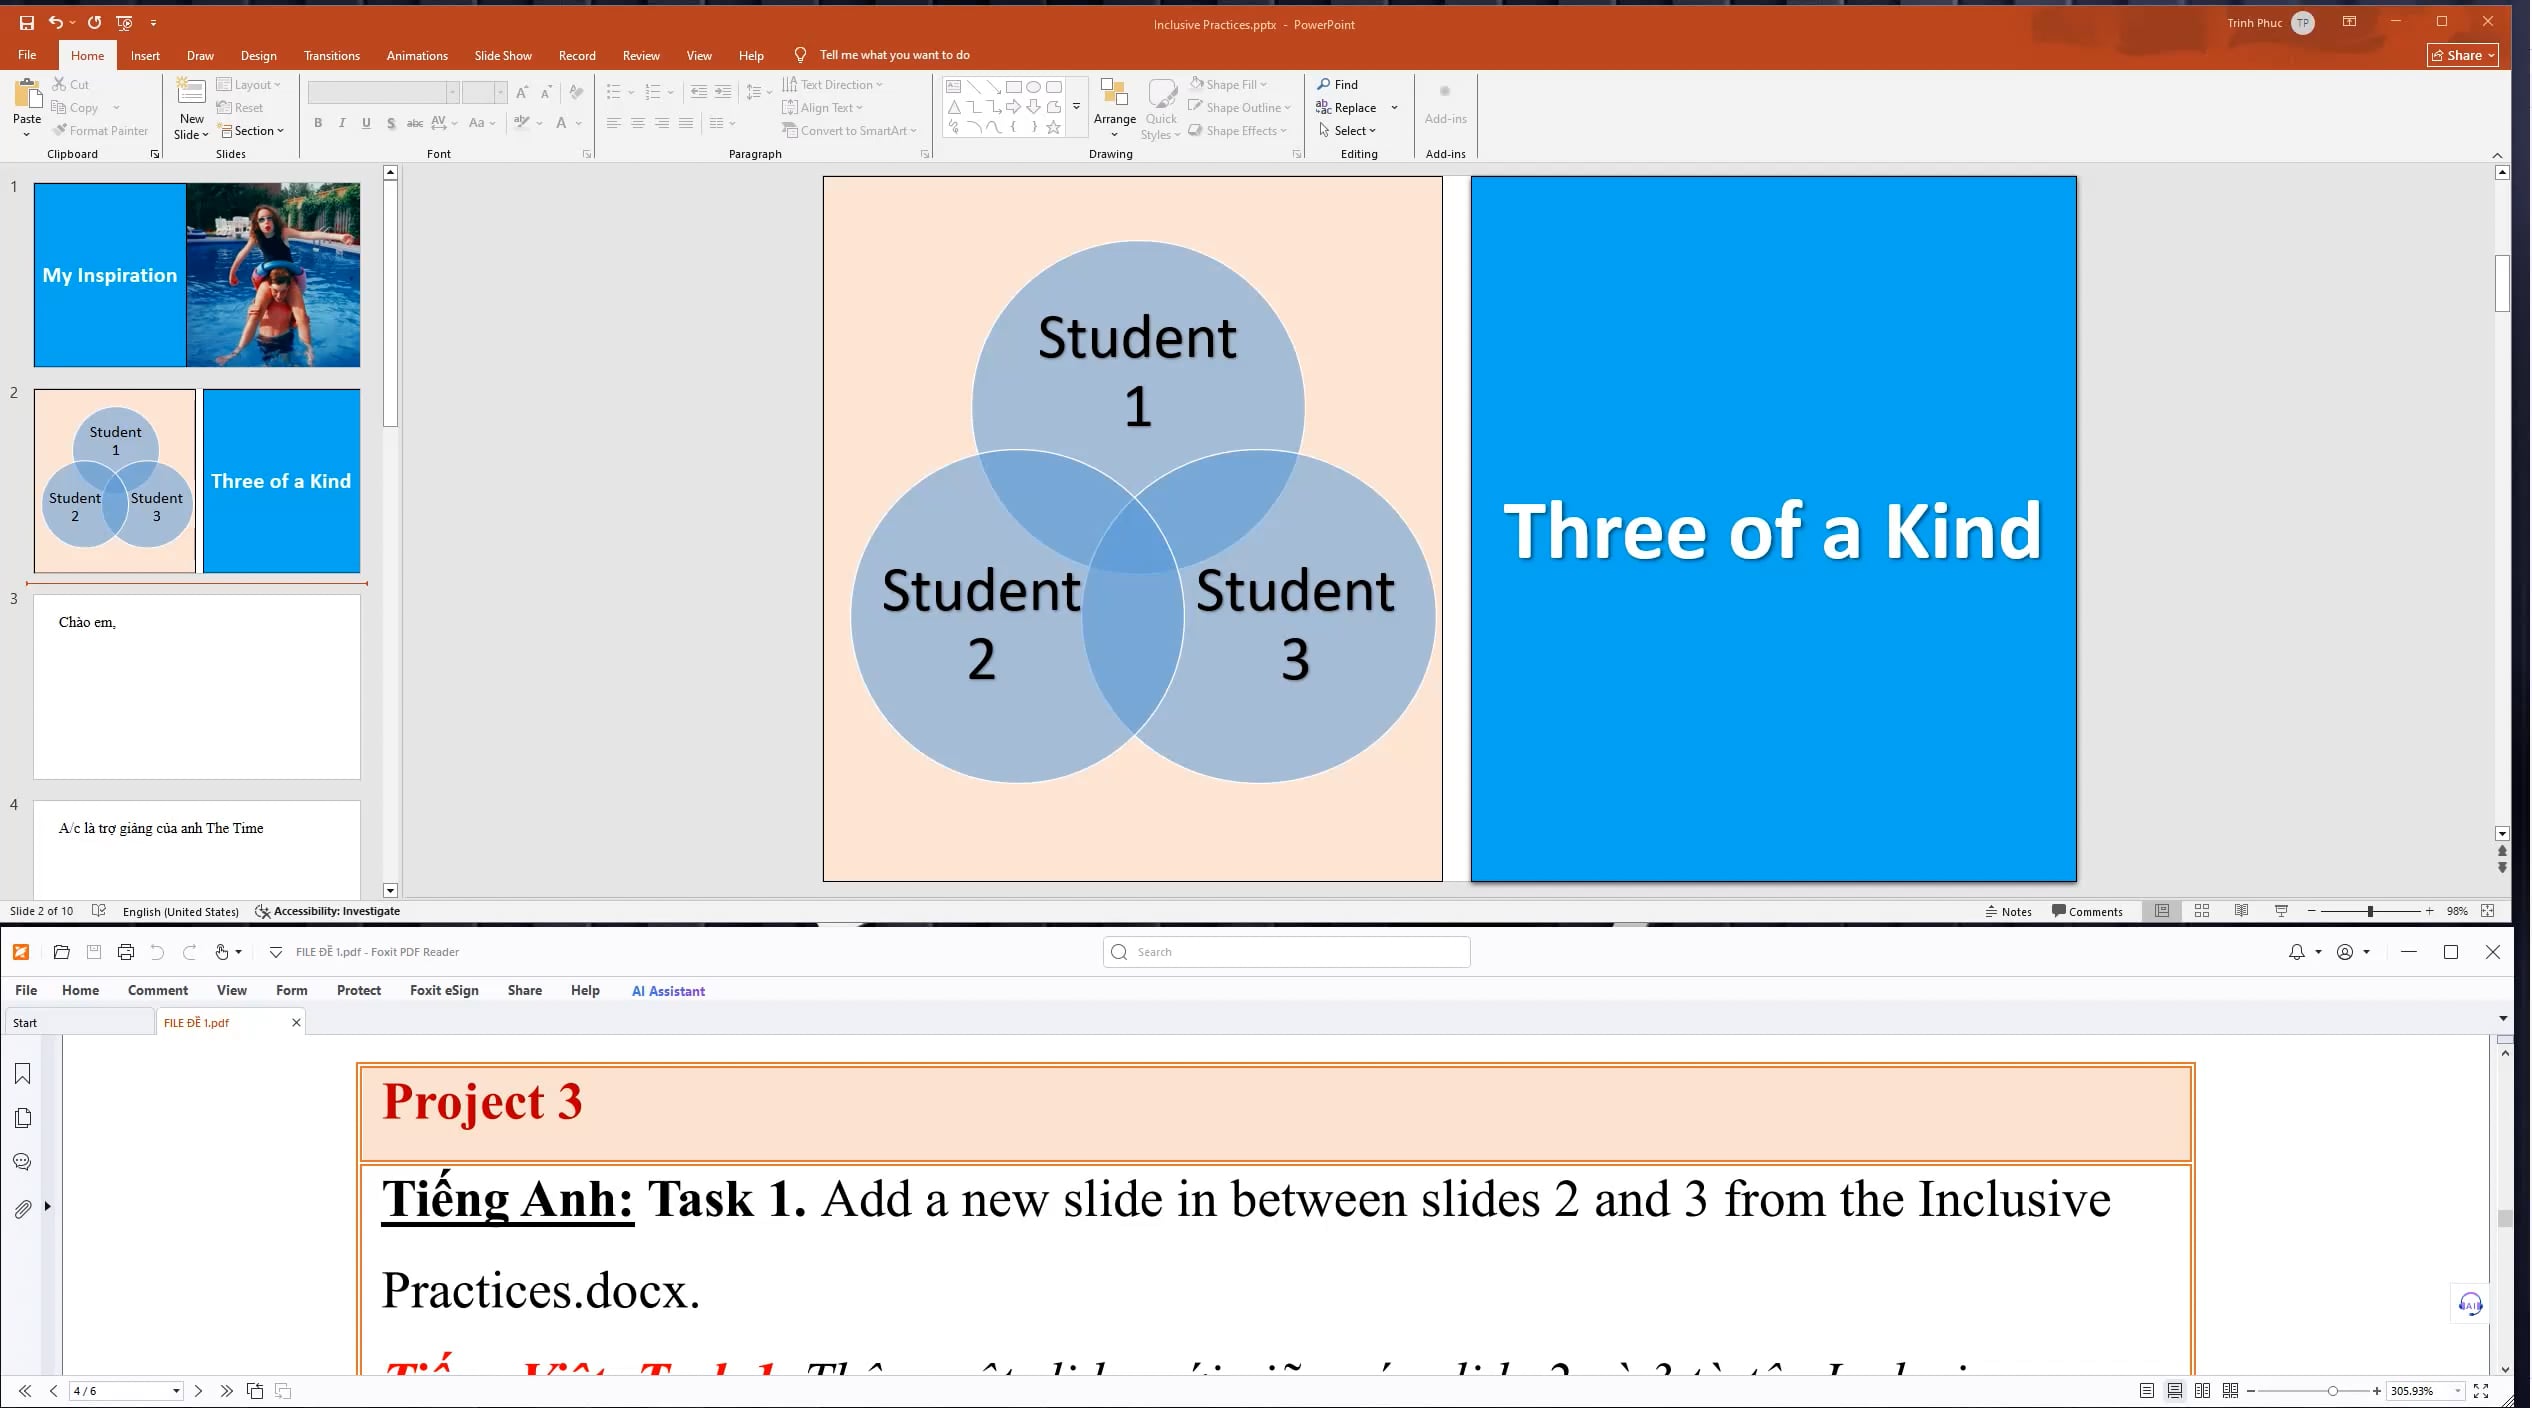Viewport: 2532px width, 1408px height.
Task: Open Foxit Protect menu
Action: [x=358, y=990]
